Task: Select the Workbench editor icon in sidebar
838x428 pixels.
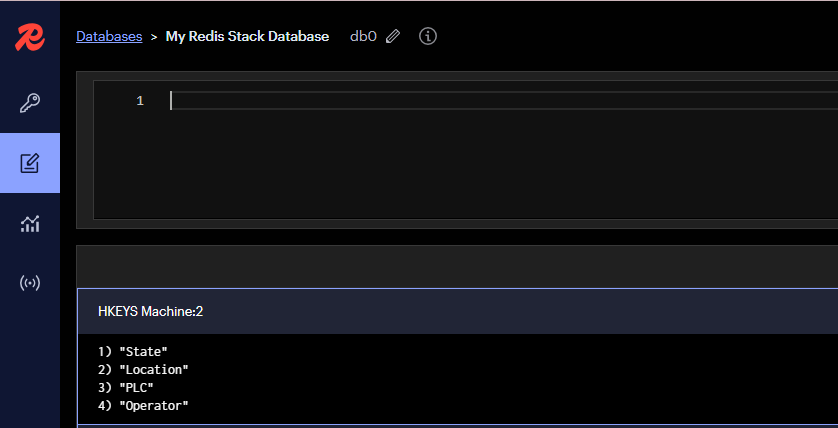Action: pos(30,163)
